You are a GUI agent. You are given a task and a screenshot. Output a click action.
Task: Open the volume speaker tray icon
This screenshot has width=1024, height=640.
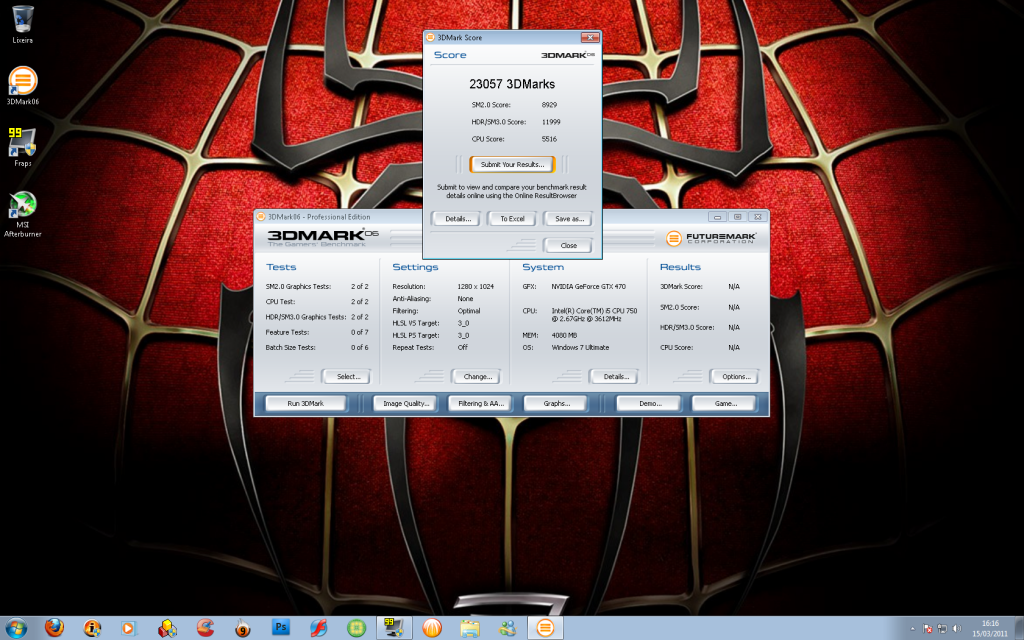tap(957, 629)
